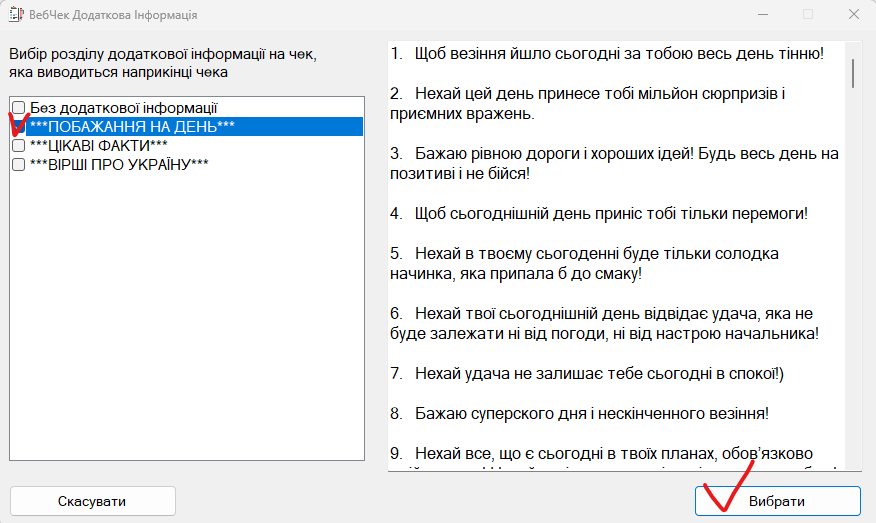Confirm with the Вибрати button
Image resolution: width=876 pixels, height=523 pixels.
777,501
